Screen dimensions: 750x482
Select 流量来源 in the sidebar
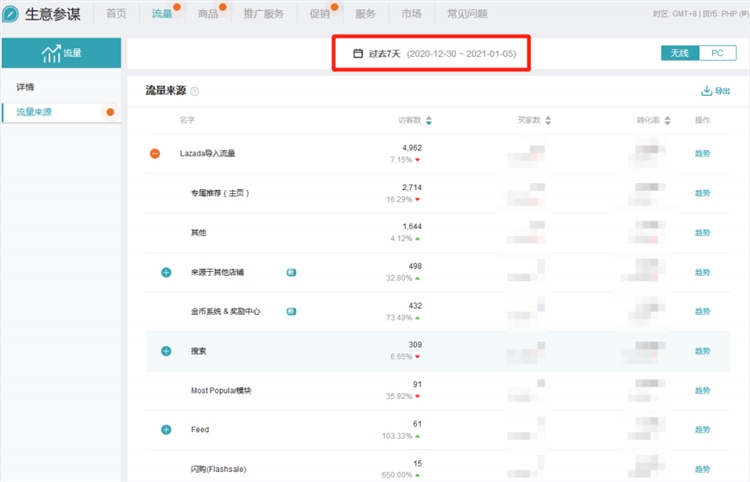34,112
